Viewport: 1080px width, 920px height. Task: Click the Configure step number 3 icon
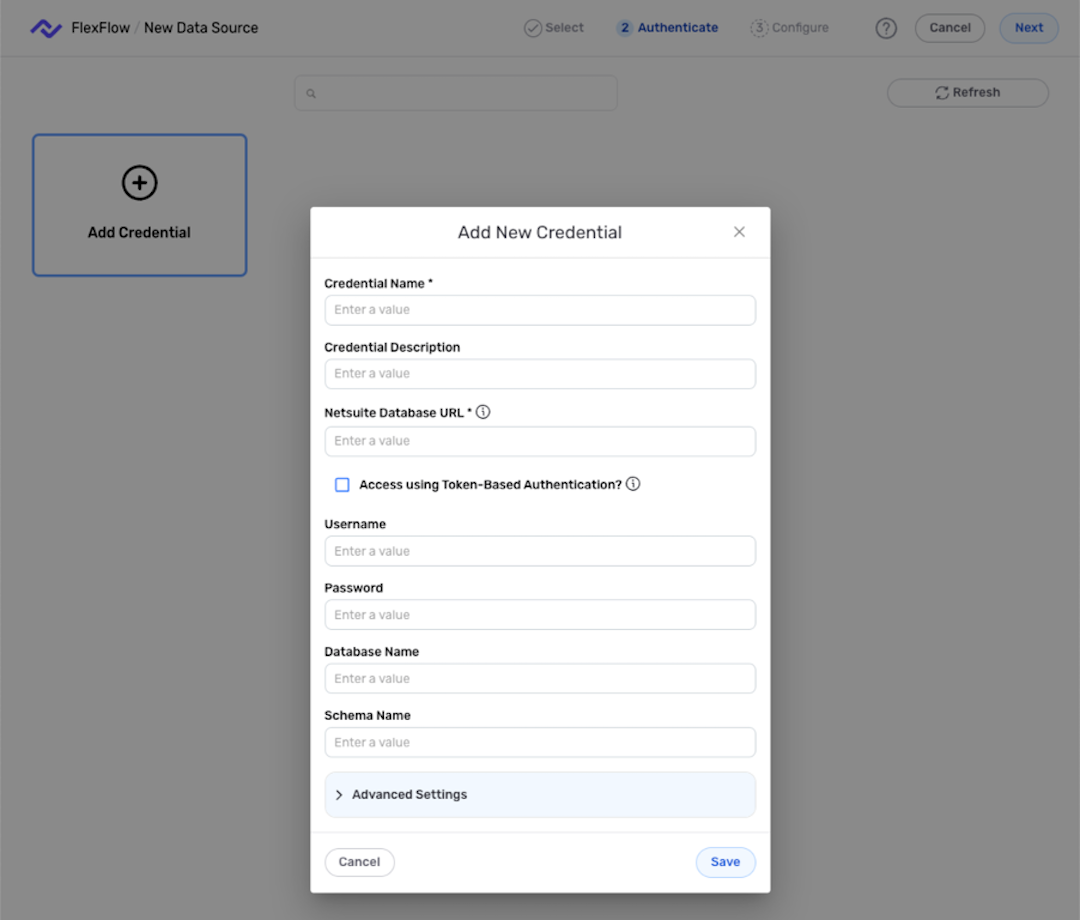(759, 28)
